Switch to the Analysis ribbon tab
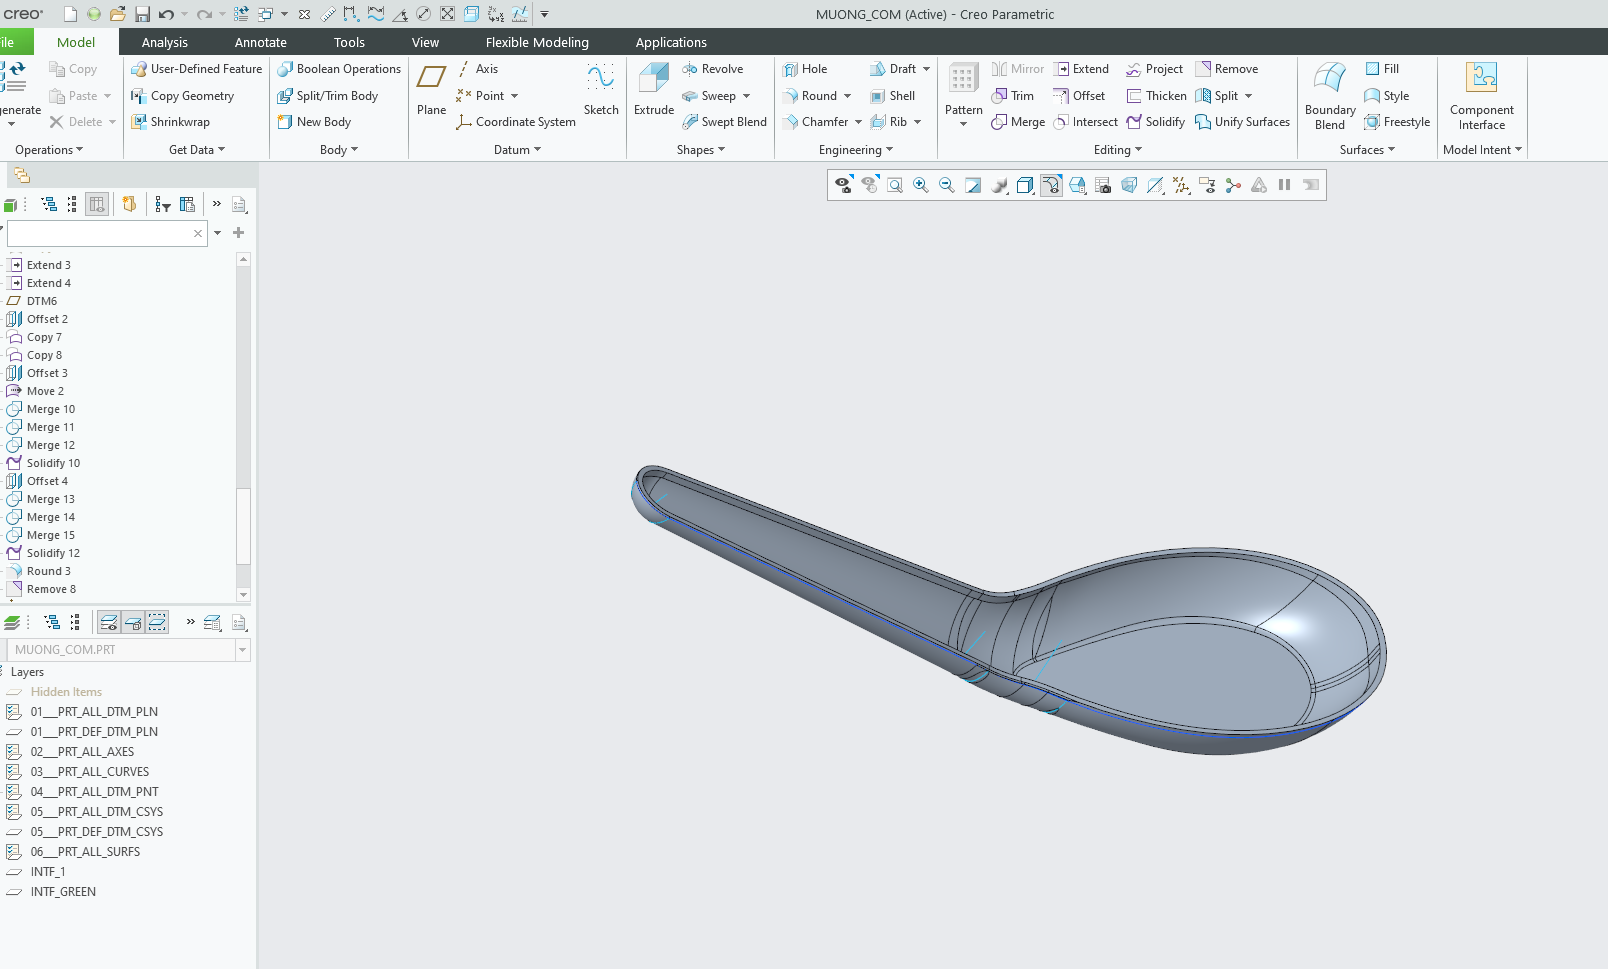The image size is (1608, 969). (x=165, y=42)
